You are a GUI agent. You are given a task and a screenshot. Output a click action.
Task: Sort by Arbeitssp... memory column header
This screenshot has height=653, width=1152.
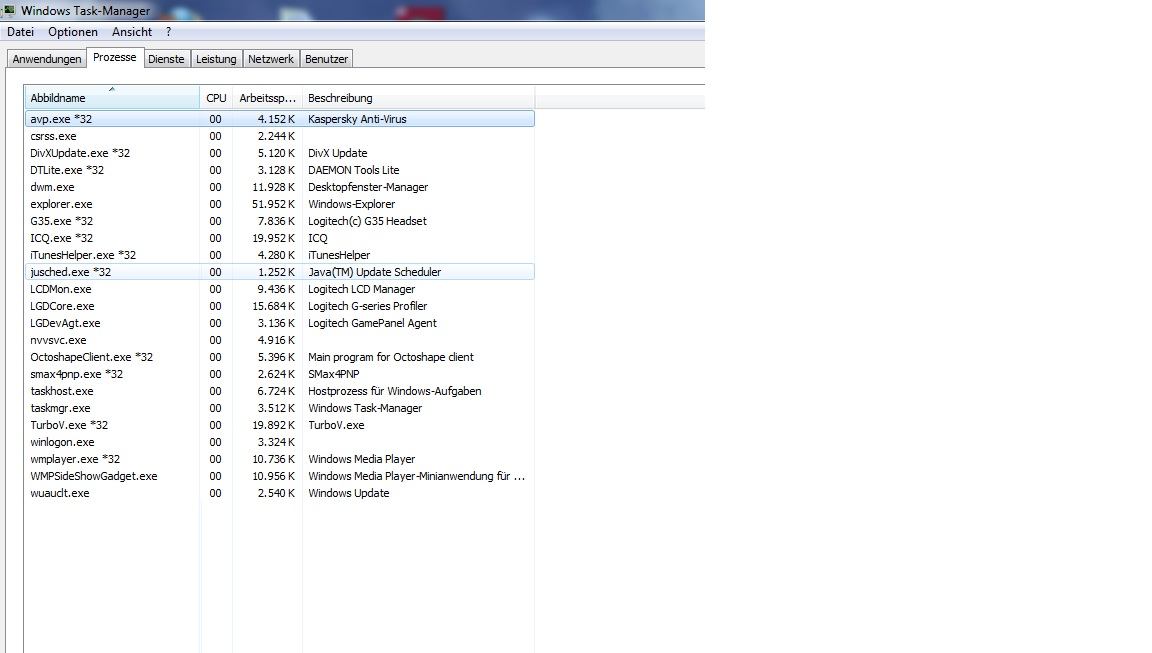[x=267, y=98]
